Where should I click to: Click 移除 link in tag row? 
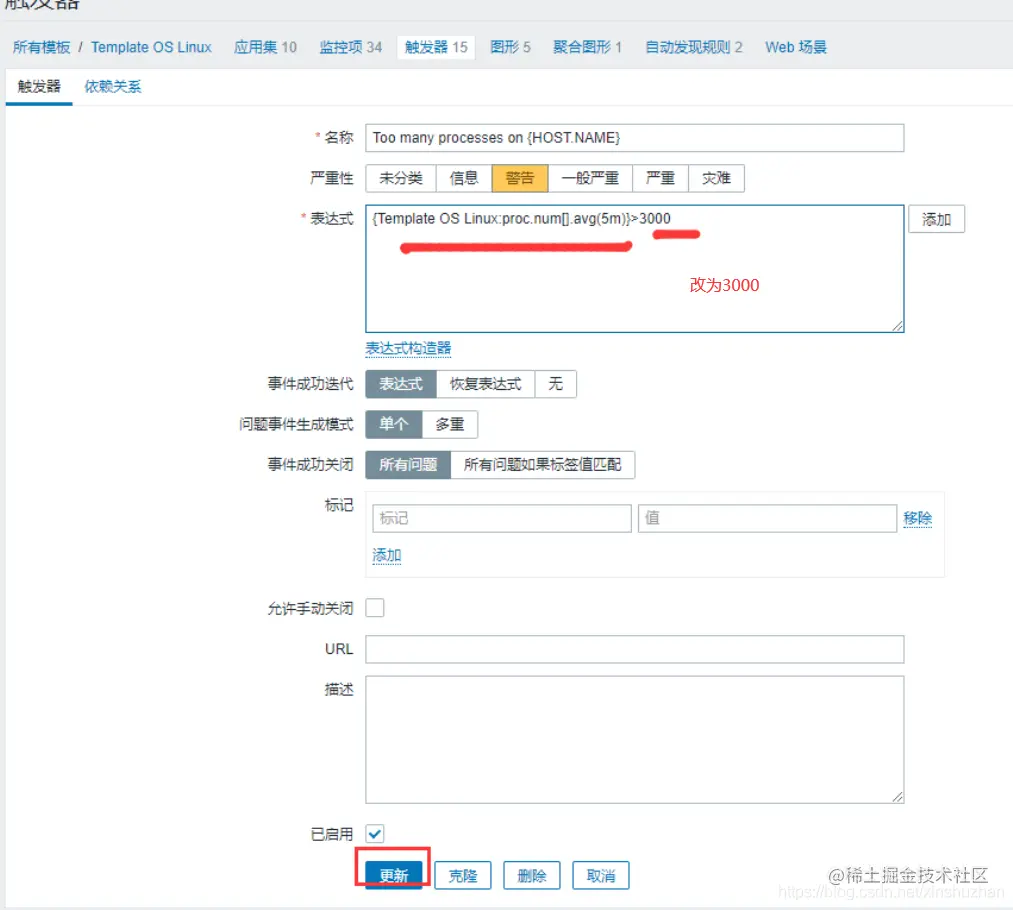coord(917,519)
